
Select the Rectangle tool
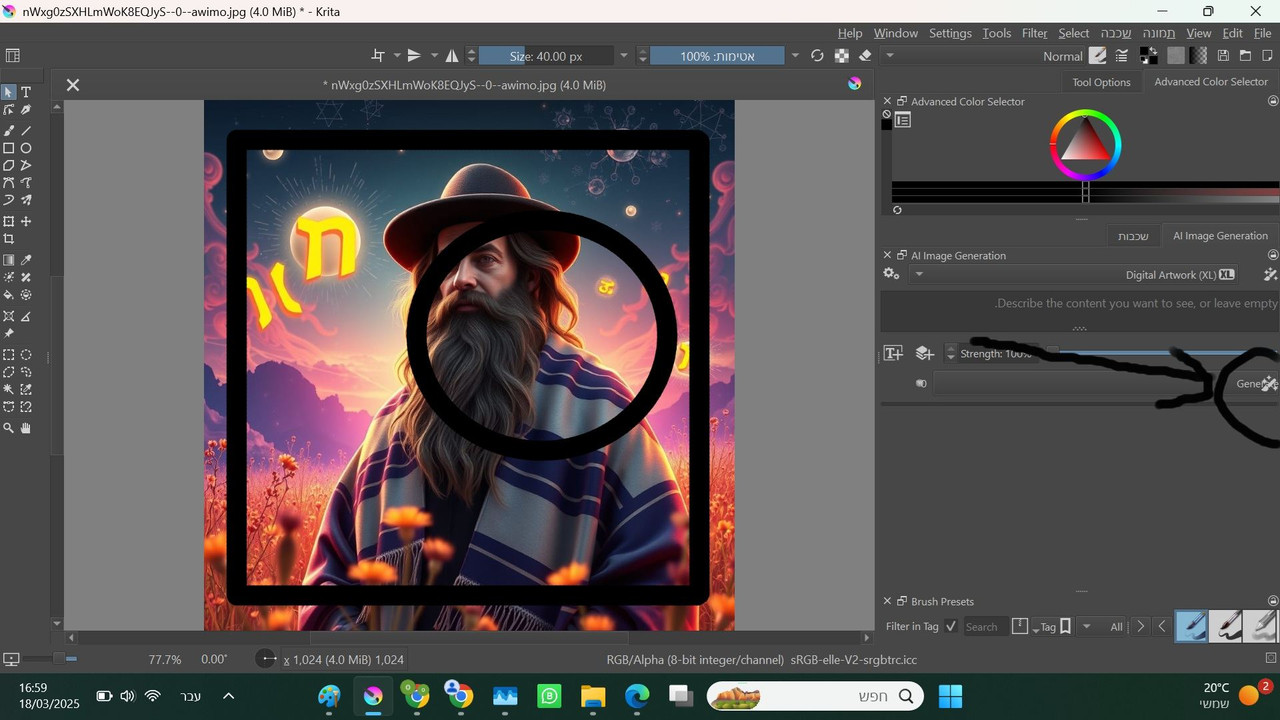(9, 148)
